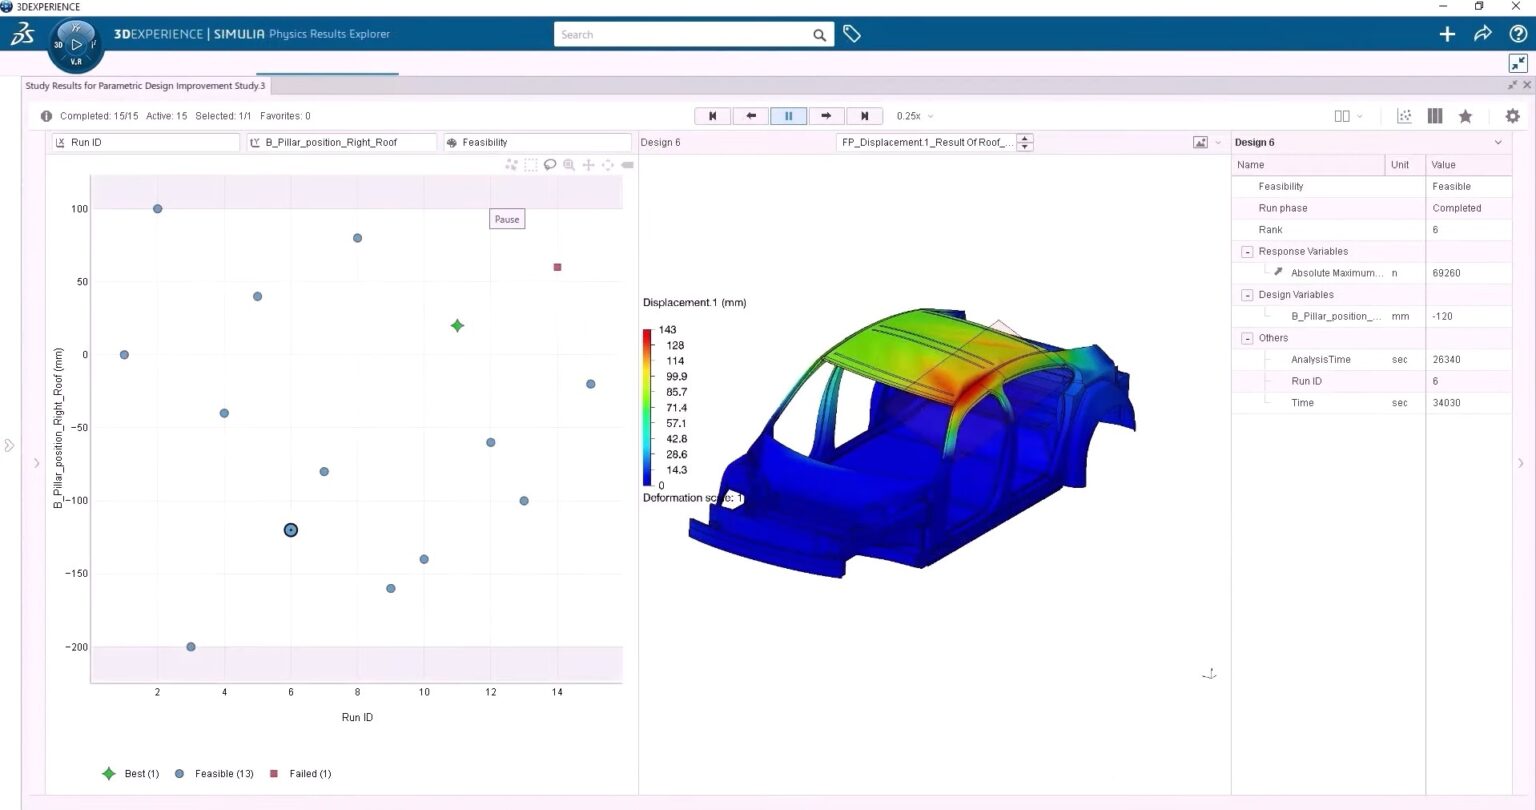Open the Design 6 header dropdown in the right panel
Image resolution: width=1536 pixels, height=810 pixels.
(x=1497, y=142)
